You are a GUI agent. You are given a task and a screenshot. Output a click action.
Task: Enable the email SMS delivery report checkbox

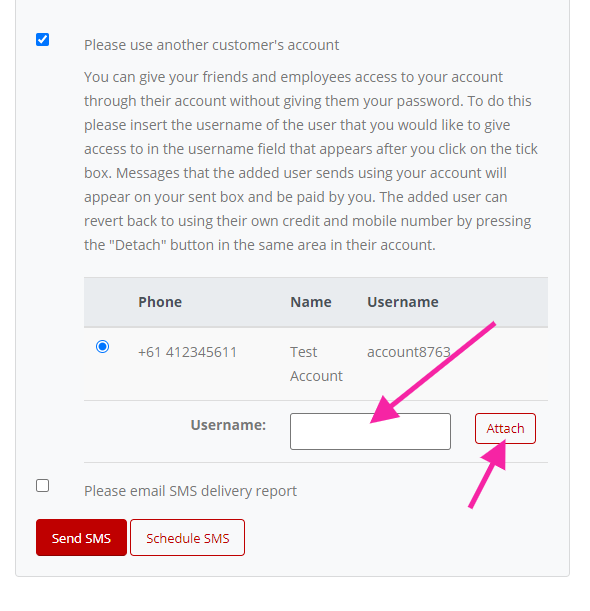click(x=42, y=486)
